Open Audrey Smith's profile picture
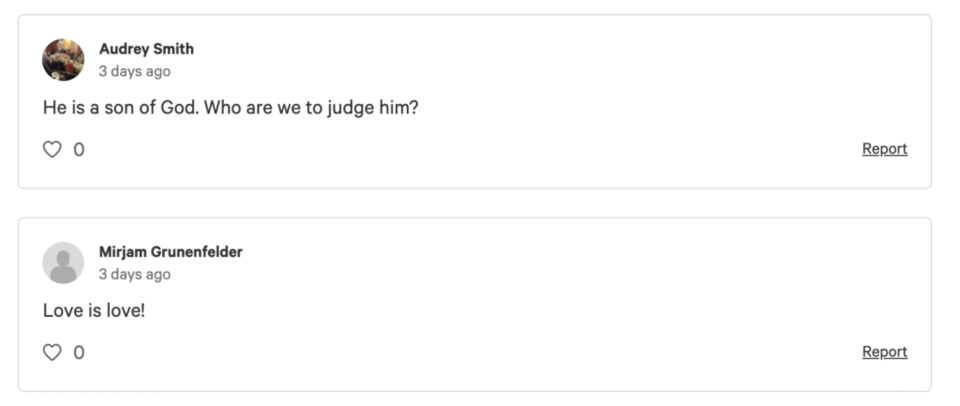The width and height of the screenshot is (960, 406). [63, 60]
